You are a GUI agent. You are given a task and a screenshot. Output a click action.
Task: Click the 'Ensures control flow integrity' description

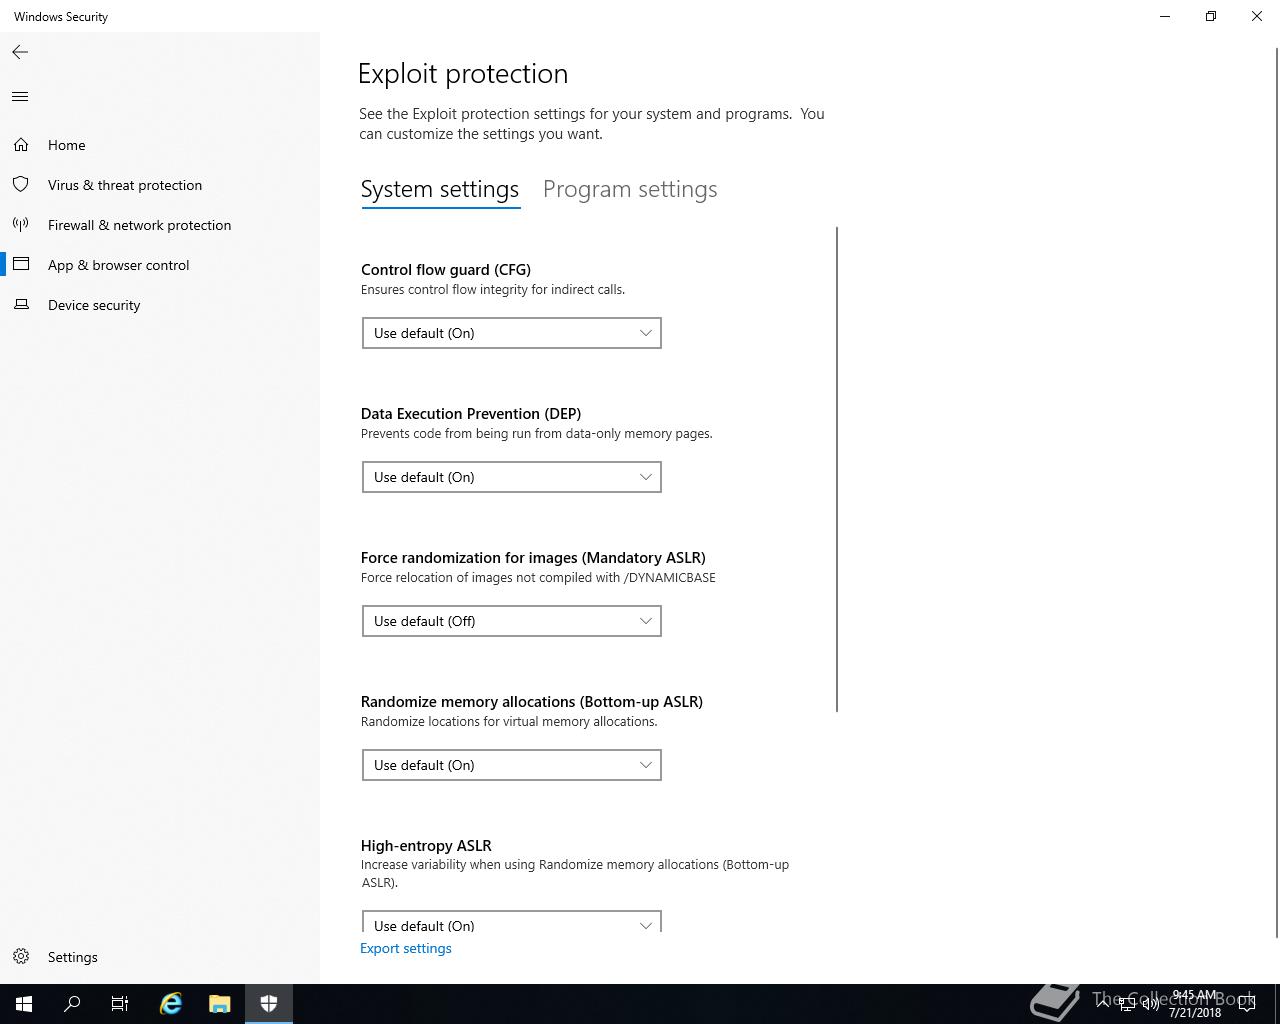point(493,289)
